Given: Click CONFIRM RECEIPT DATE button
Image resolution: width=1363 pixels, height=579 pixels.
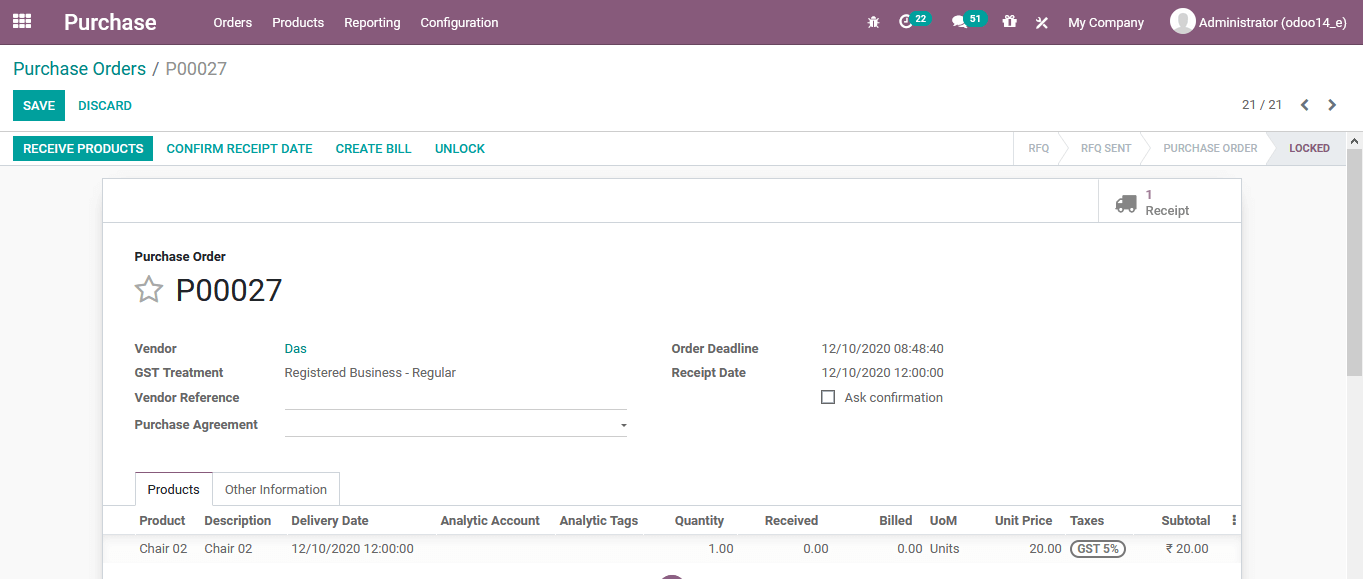Looking at the screenshot, I should 239,148.
